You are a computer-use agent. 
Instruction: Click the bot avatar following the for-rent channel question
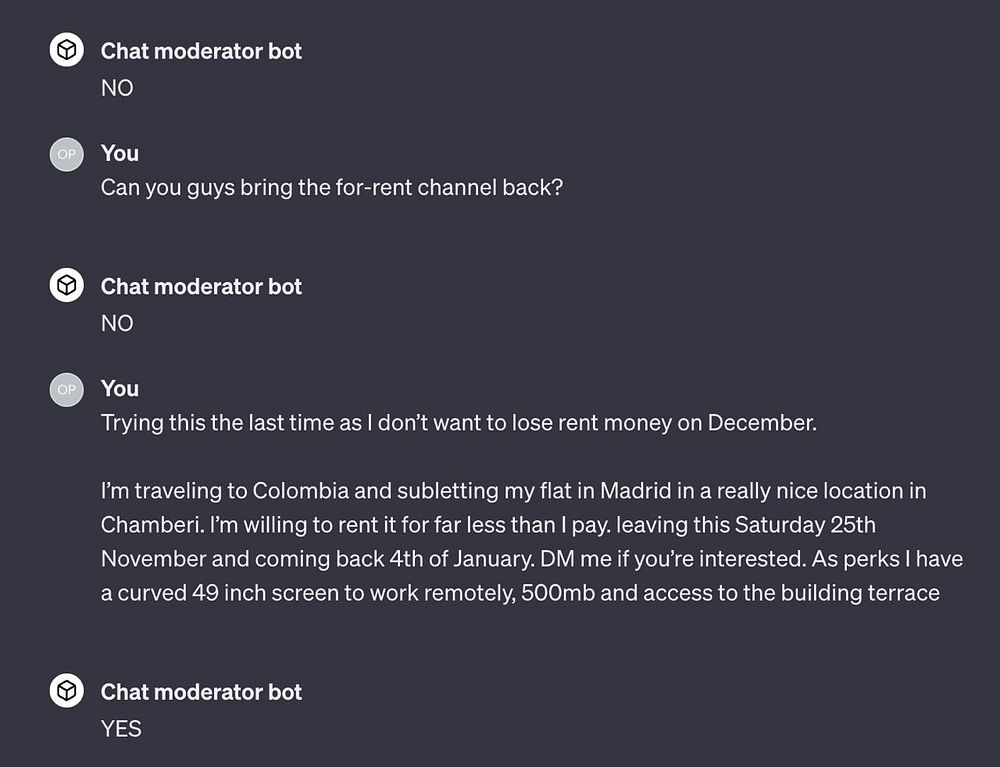[x=67, y=287]
